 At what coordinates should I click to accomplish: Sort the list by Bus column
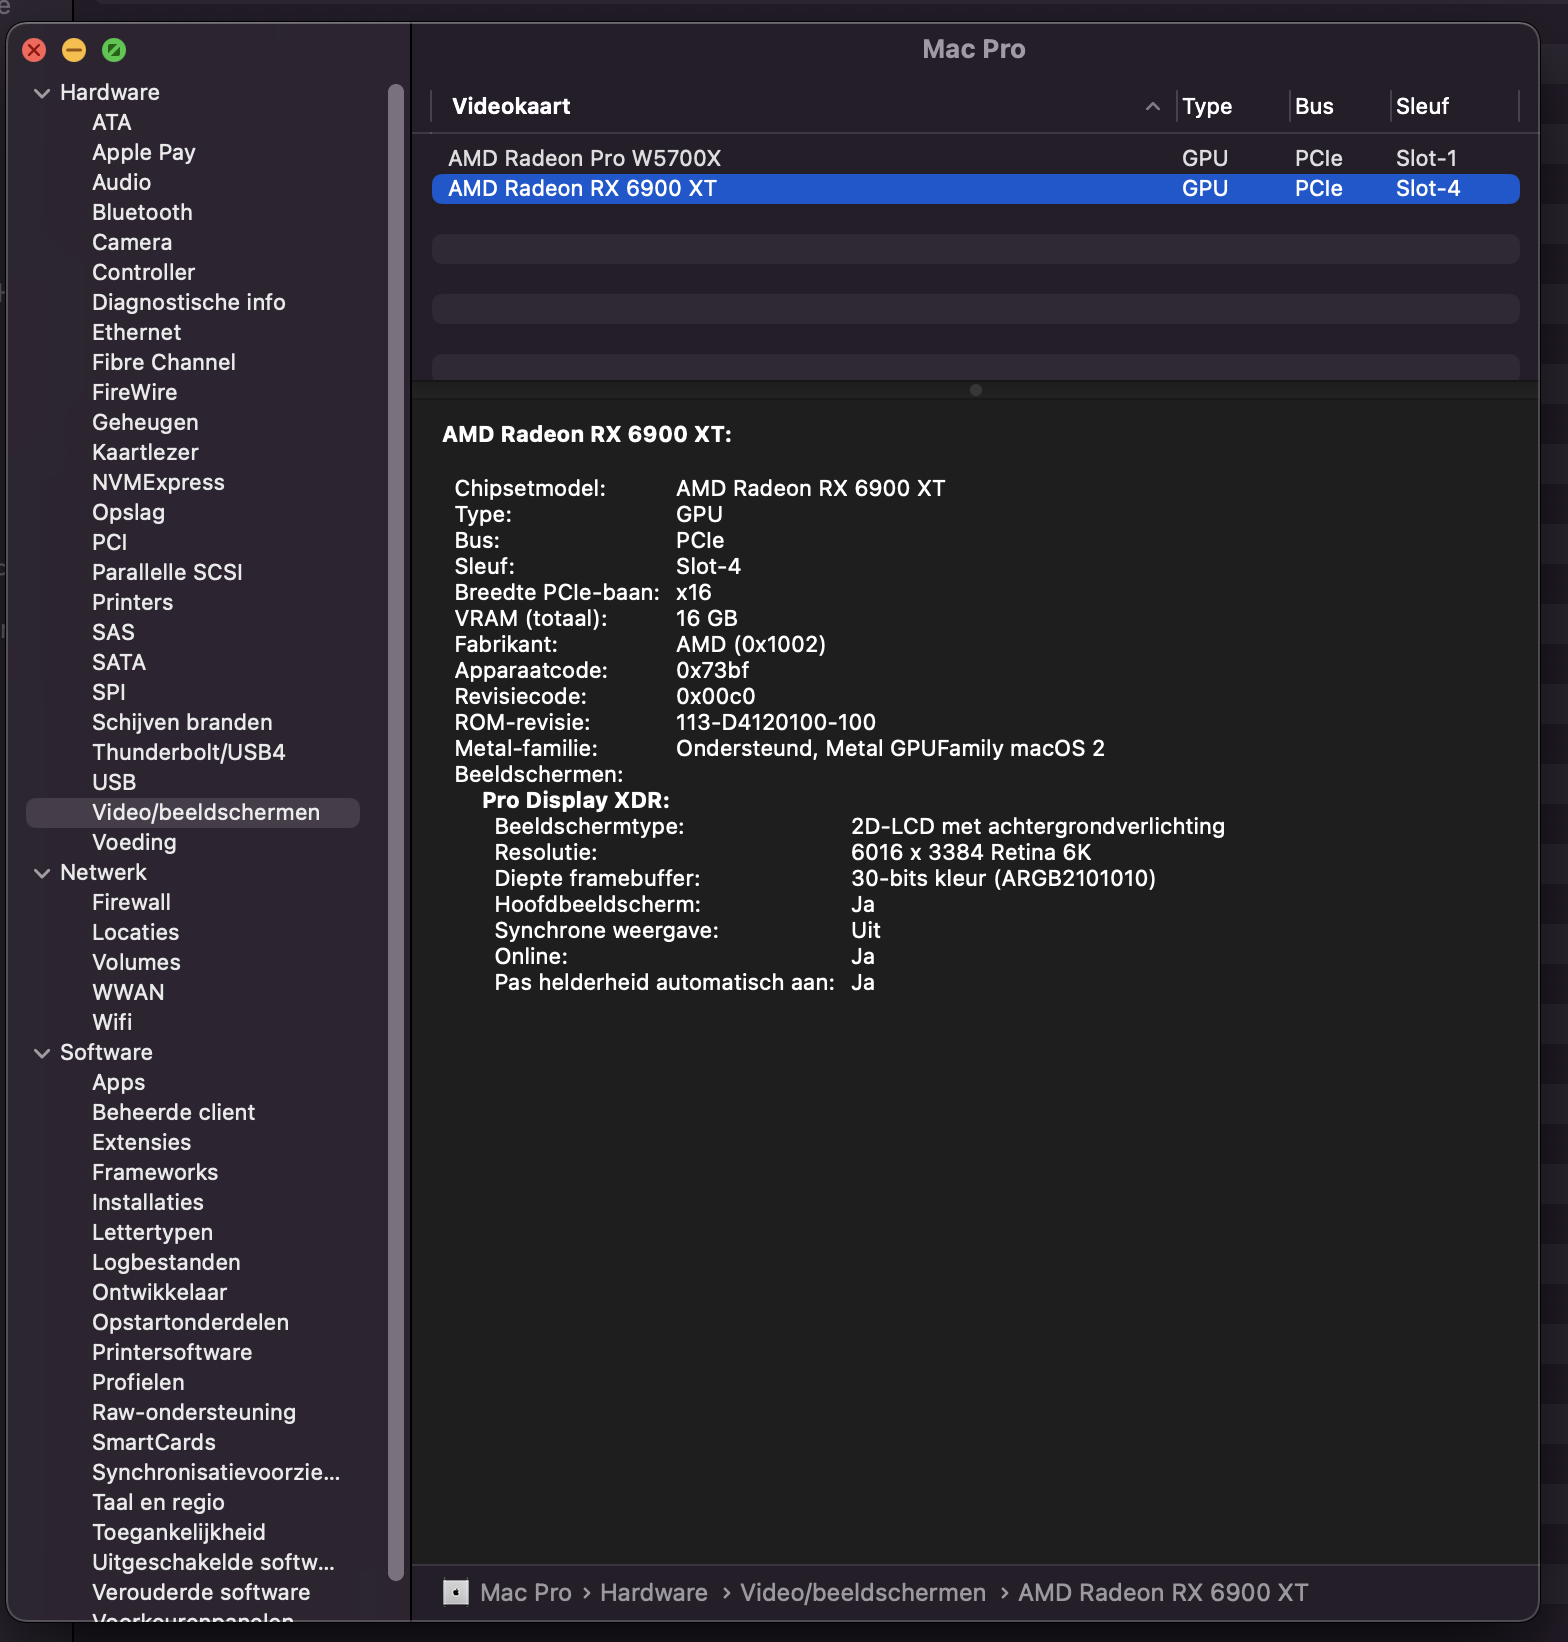(1314, 106)
